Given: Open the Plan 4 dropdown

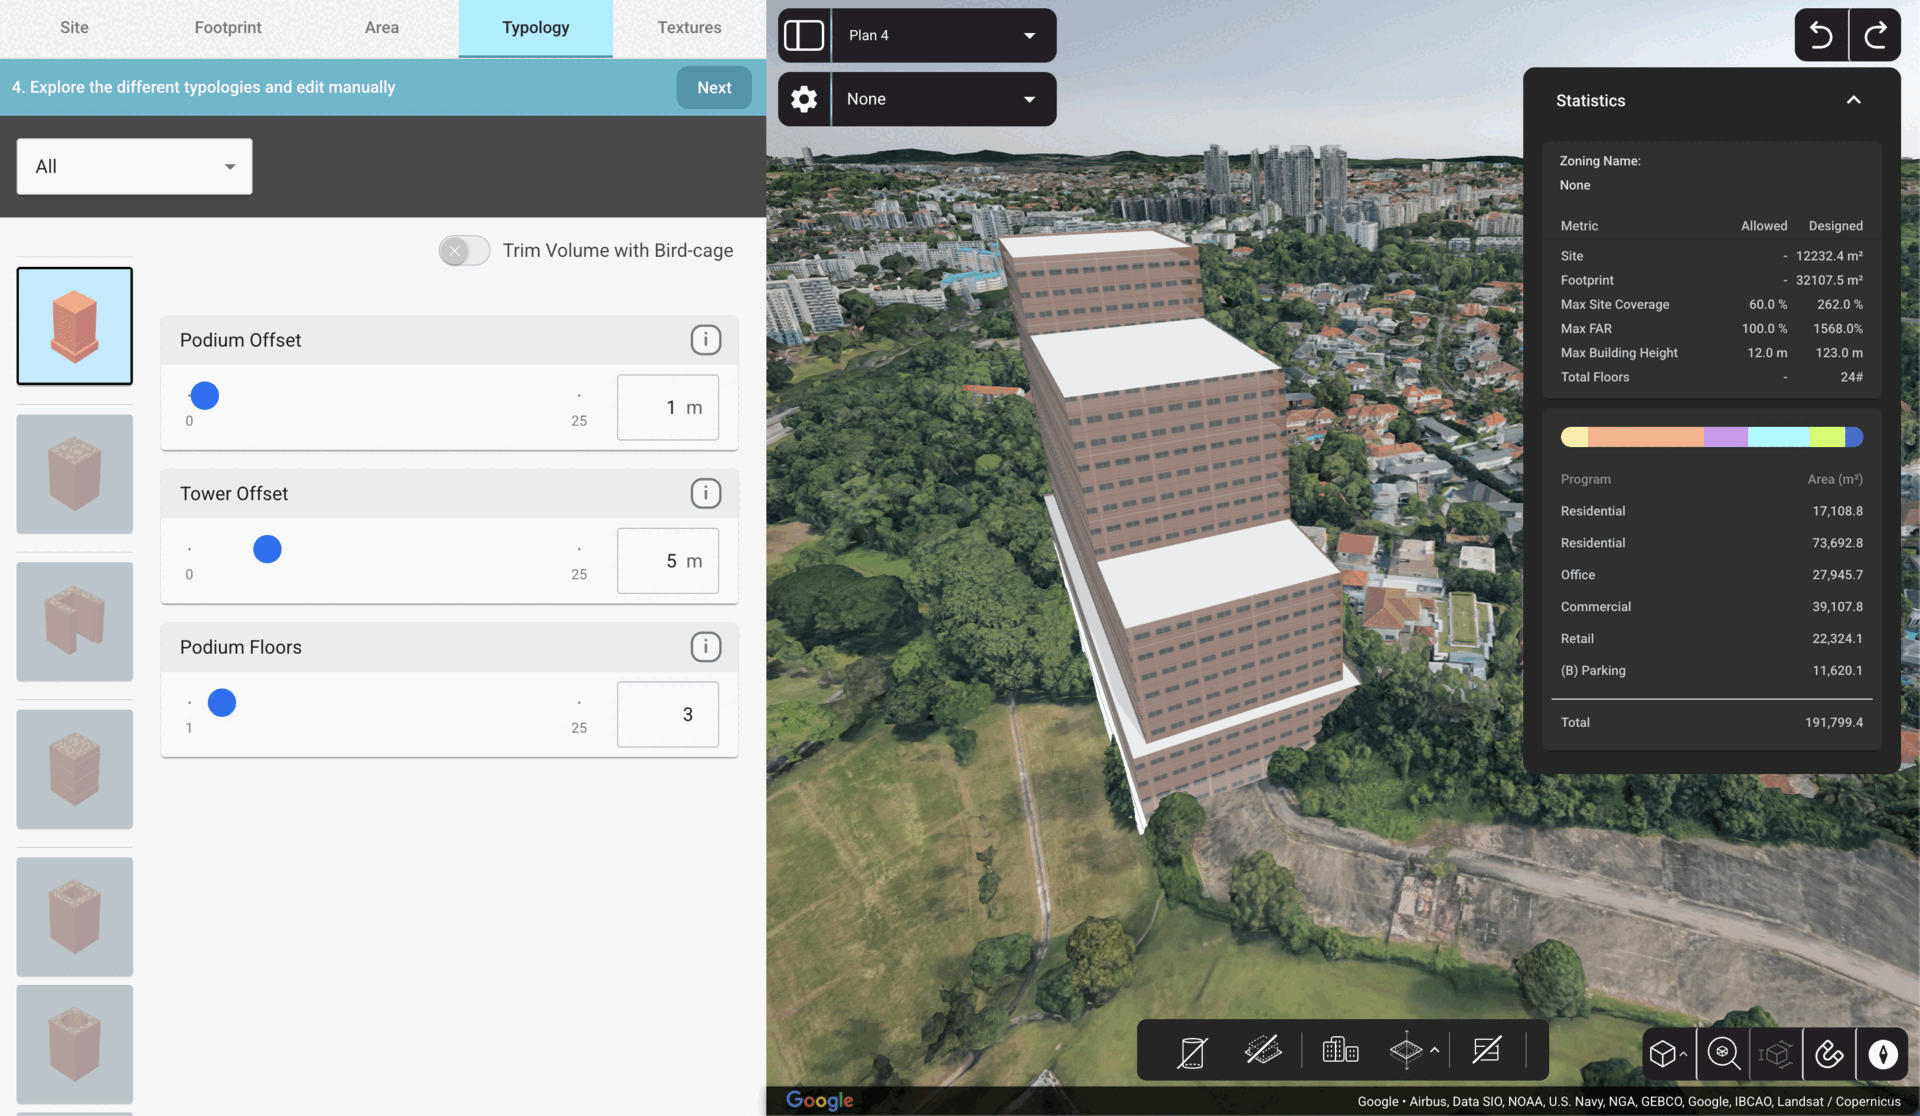Looking at the screenshot, I should [x=942, y=36].
